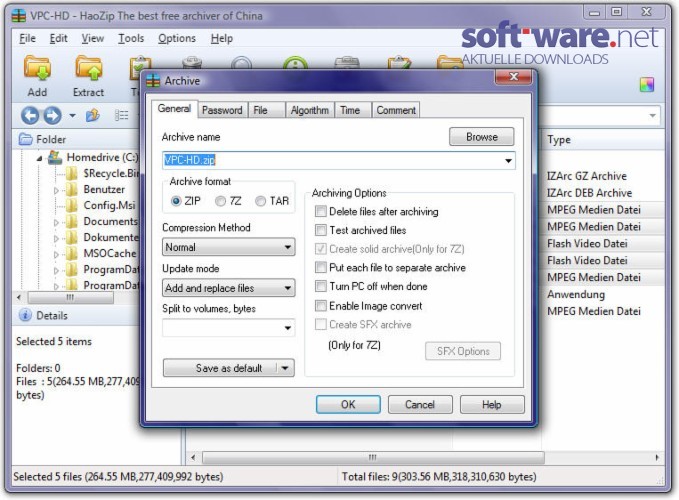Click the file list horizontal scrollbar thumb
This screenshot has height=500, width=679.
(x=373, y=457)
